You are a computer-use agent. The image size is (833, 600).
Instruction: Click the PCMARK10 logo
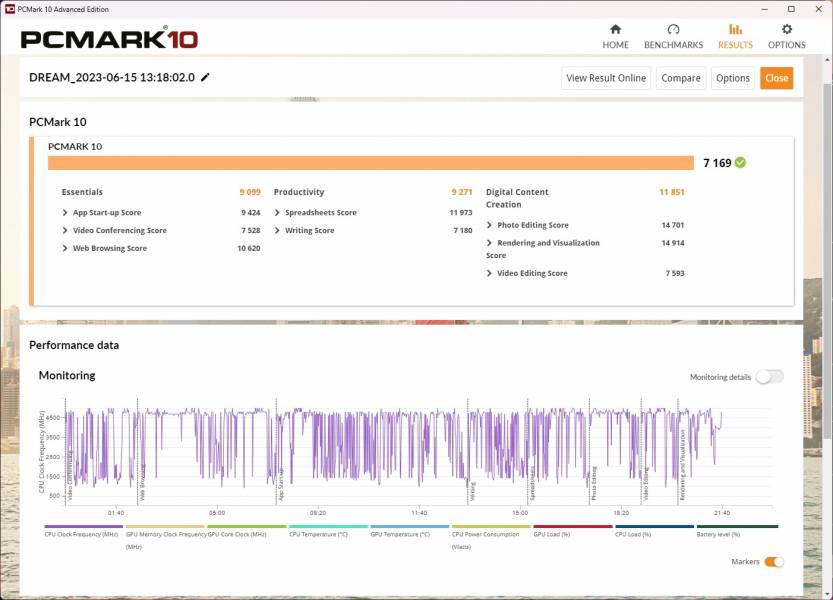[x=109, y=38]
